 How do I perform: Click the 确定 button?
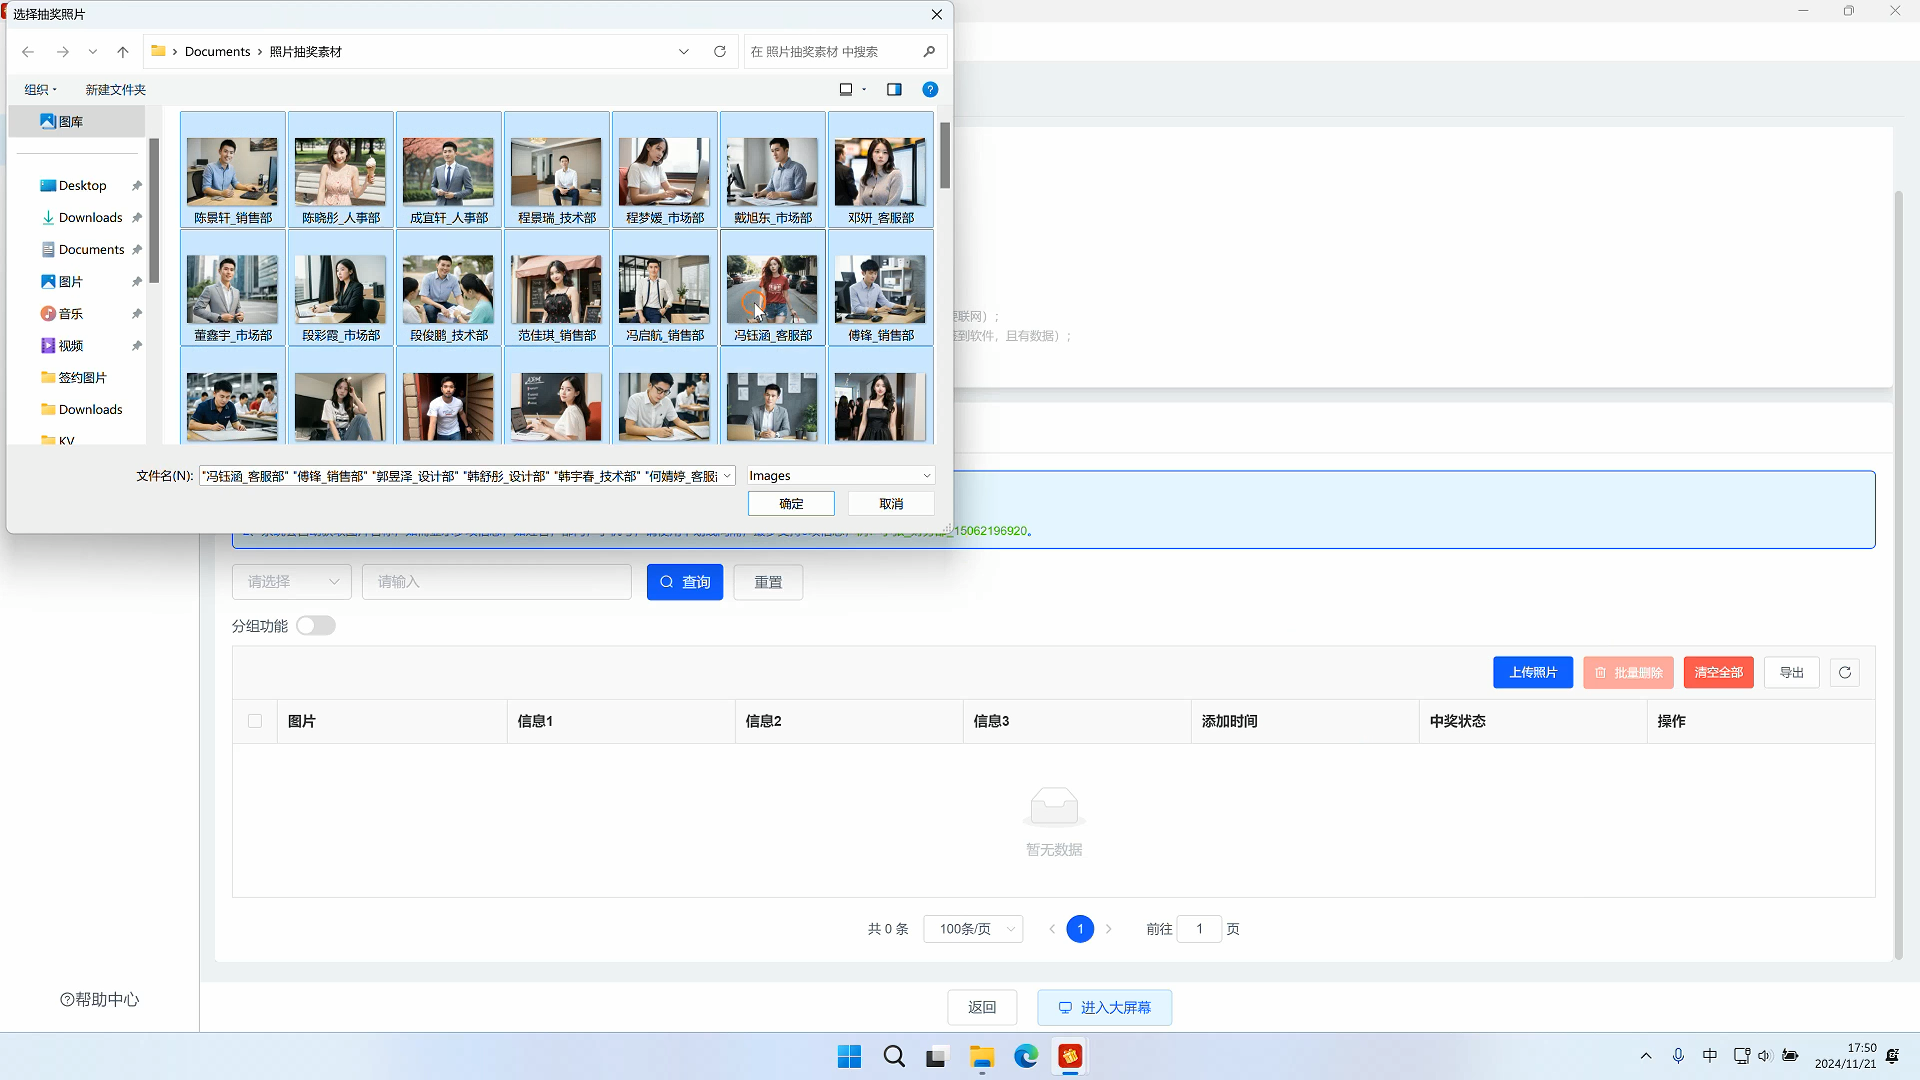(791, 504)
